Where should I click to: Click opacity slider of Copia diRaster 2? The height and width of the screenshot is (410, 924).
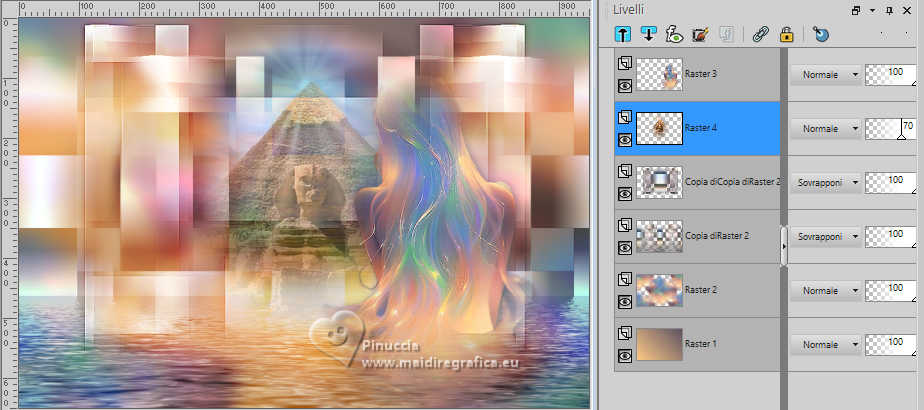pos(891,237)
